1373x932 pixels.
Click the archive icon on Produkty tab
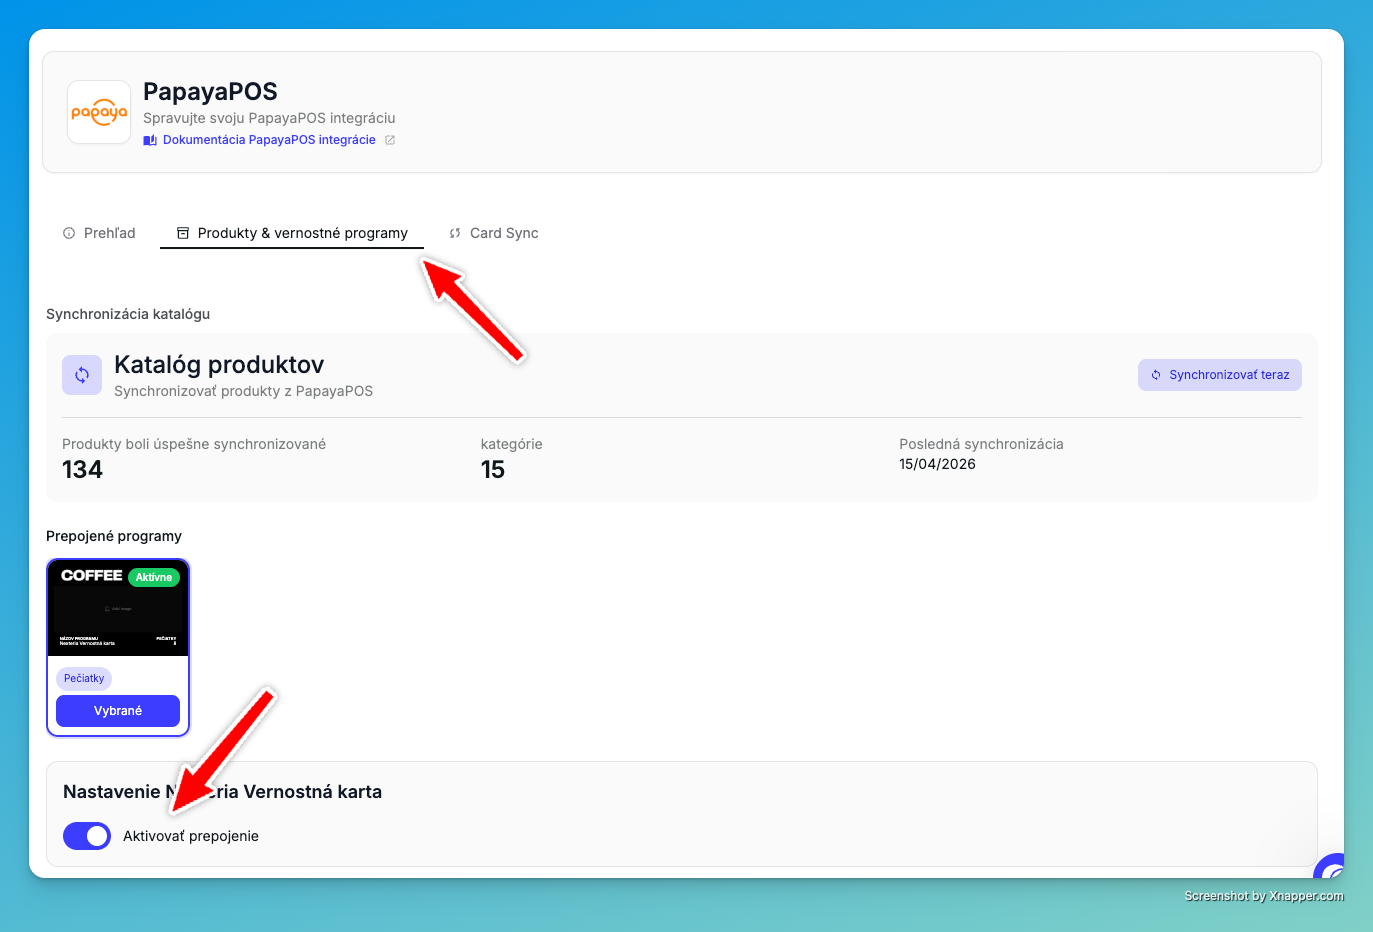coord(183,233)
